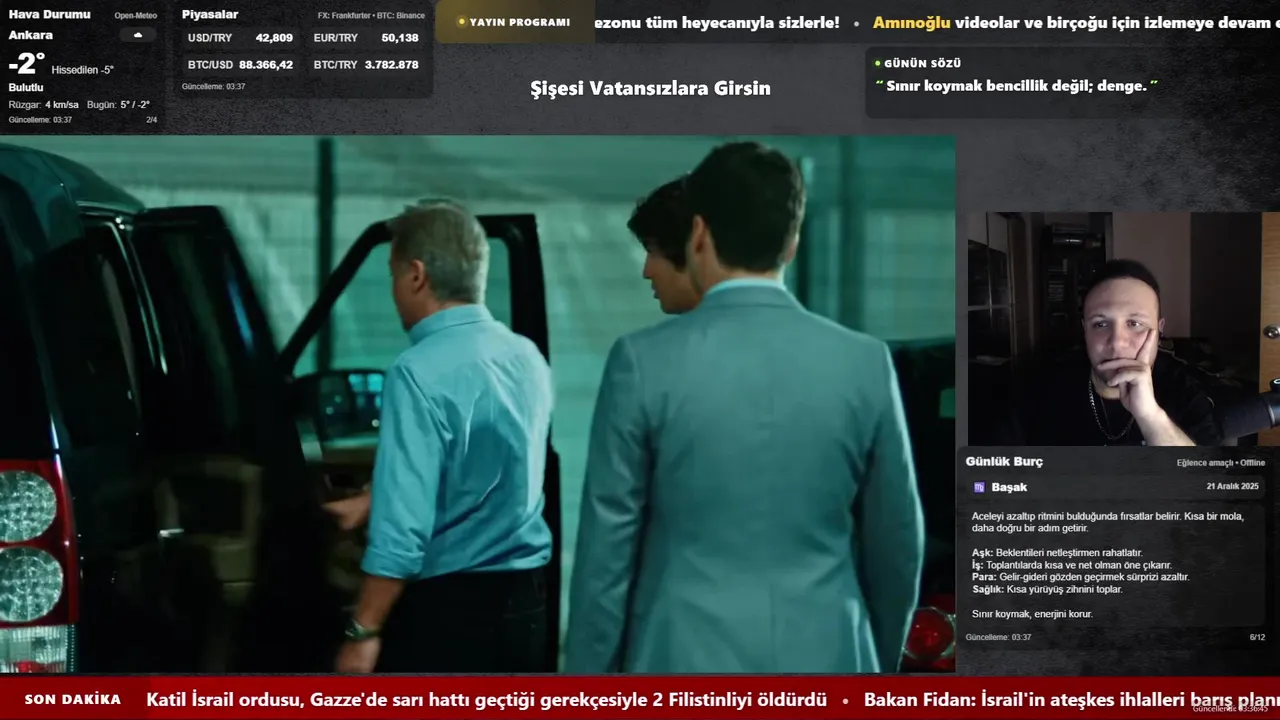Click the BTC/TRY price cell
Screen dimensions: 1280x720
pos(366,64)
